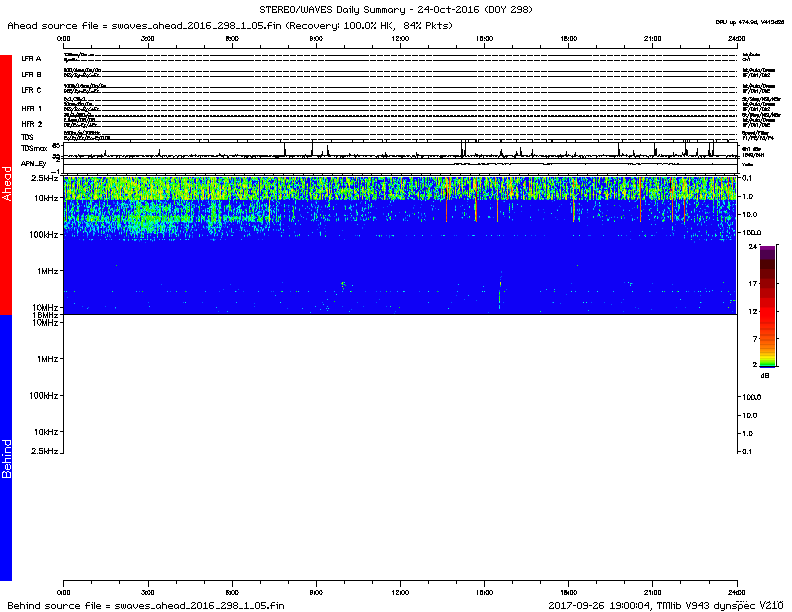Click the 9:00 tick on top time axis
Screen dimensions: 792x612
[x=316, y=37]
